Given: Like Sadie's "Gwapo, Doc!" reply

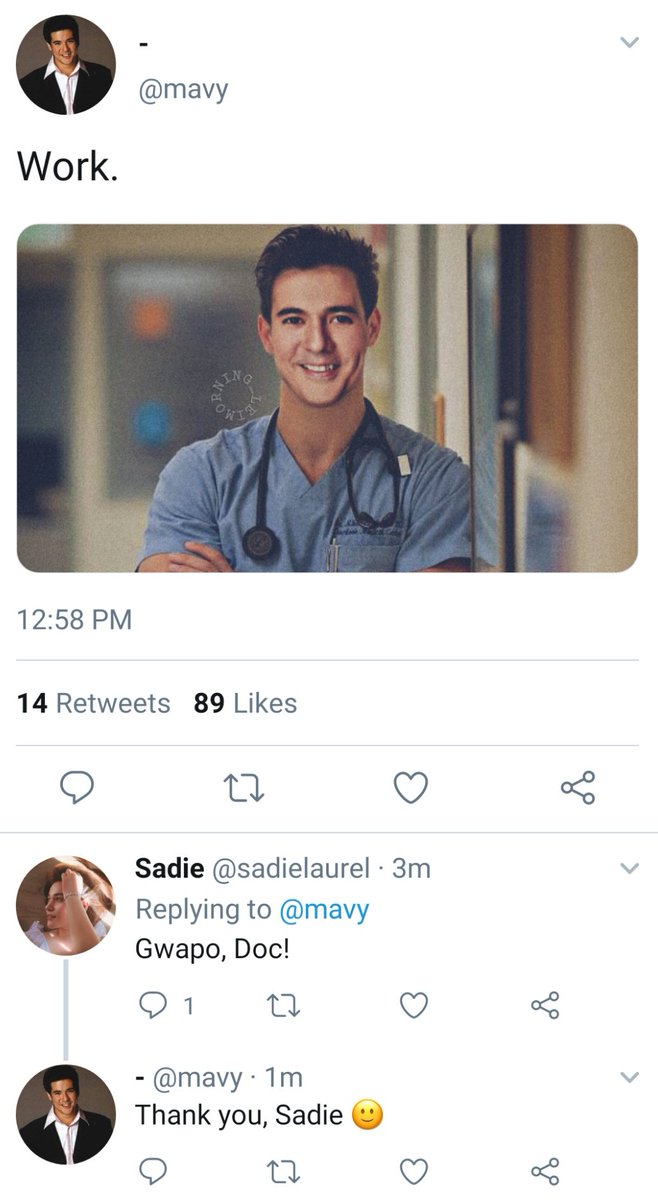Looking at the screenshot, I should pos(414,1005).
